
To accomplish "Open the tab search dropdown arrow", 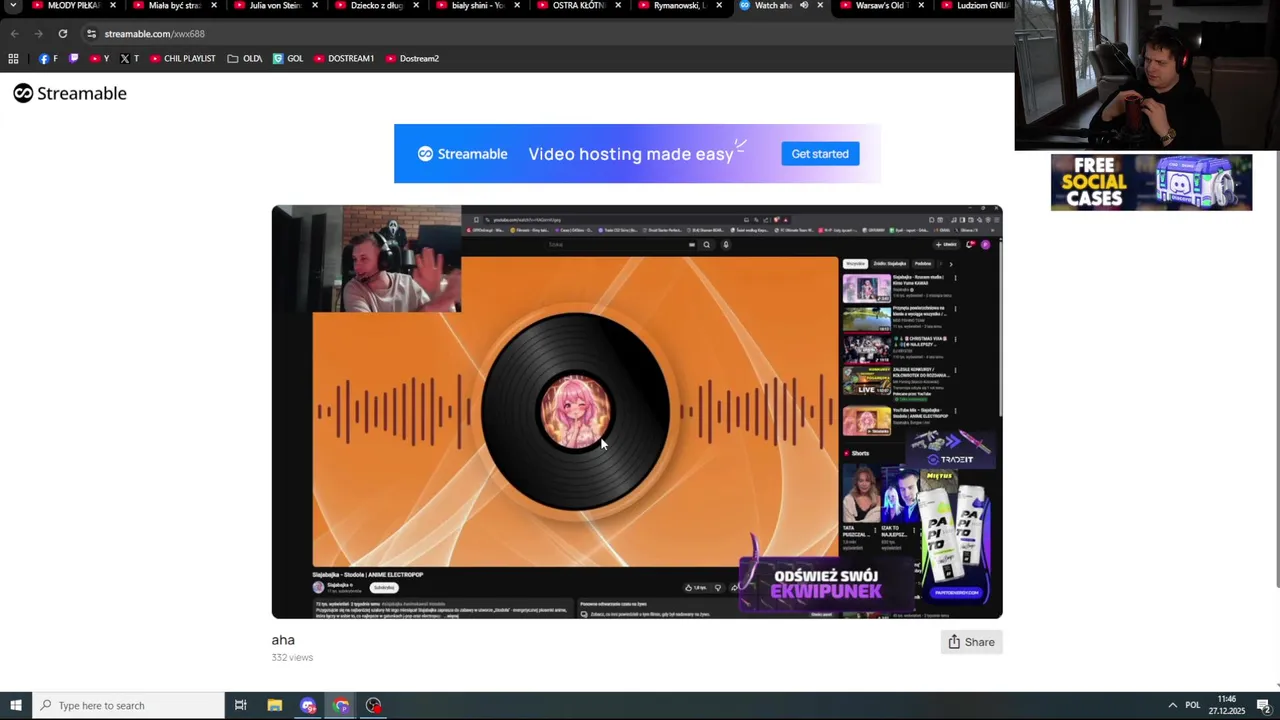I will (13, 6).
